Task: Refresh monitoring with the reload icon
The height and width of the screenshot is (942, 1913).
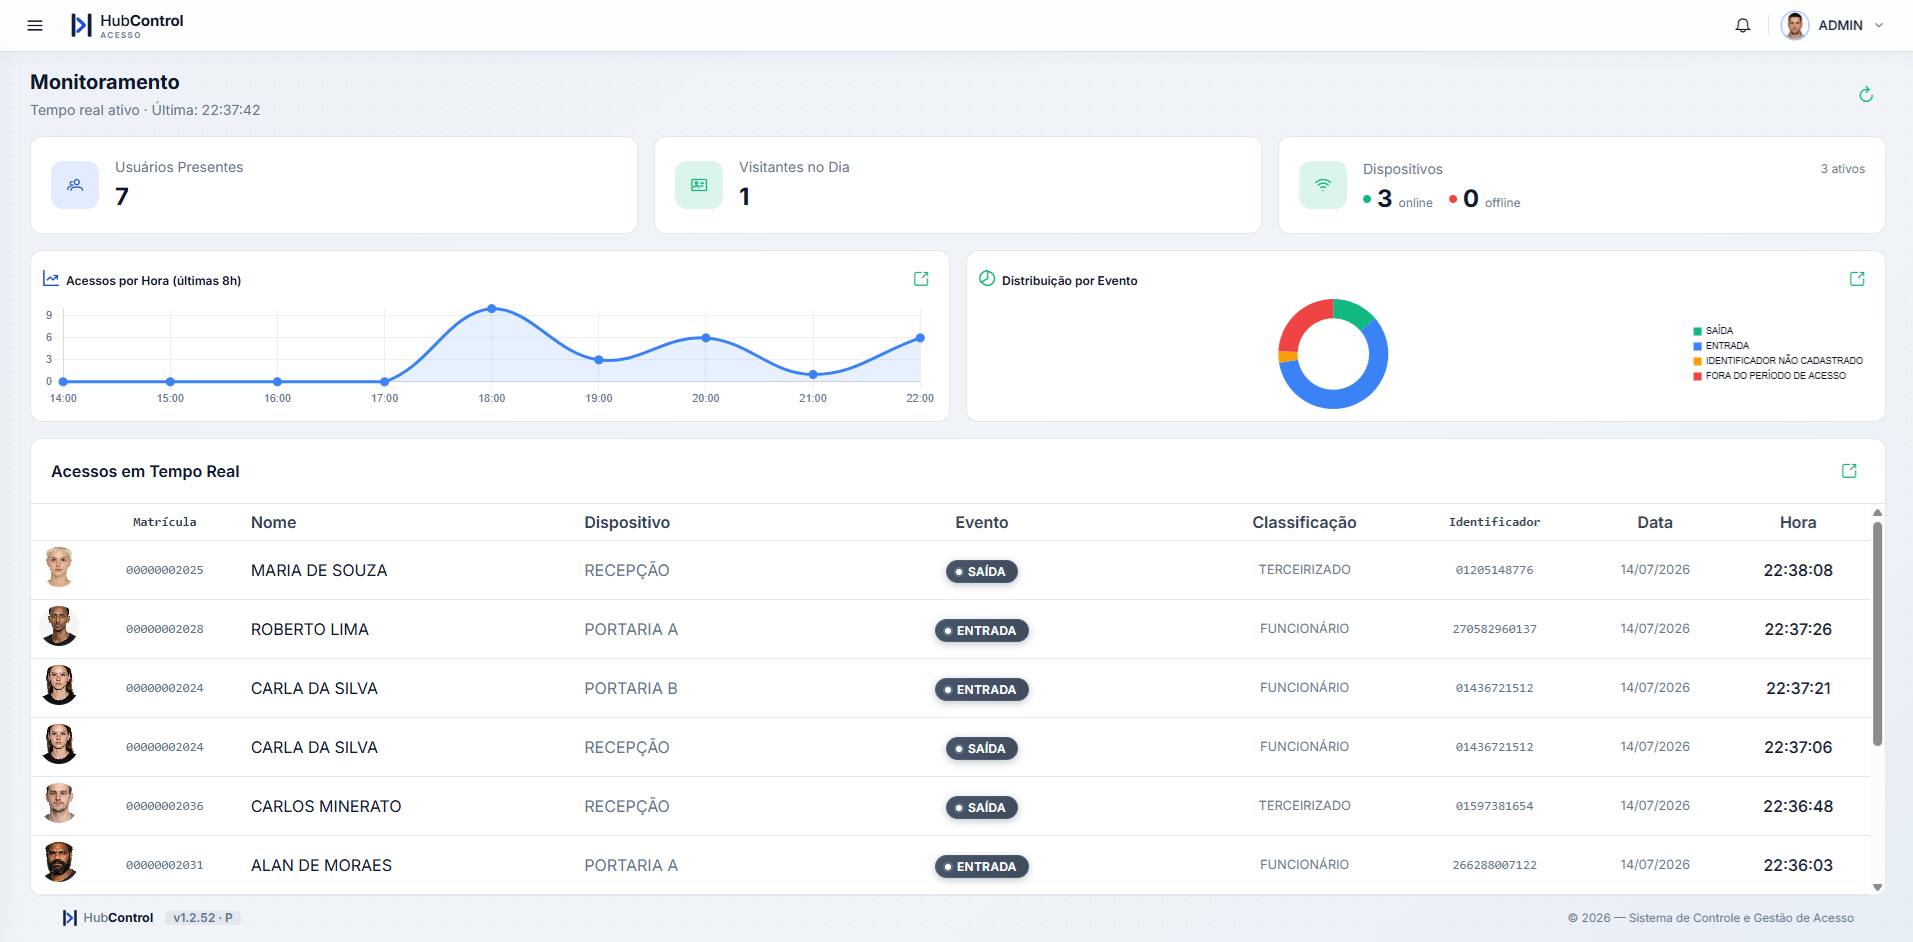Action: (1866, 95)
